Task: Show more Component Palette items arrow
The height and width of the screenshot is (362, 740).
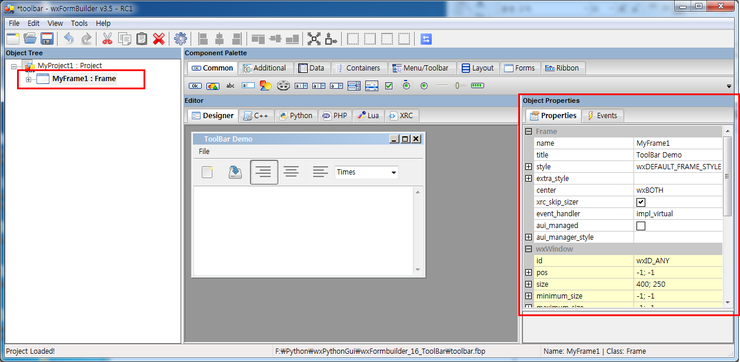Action: click(729, 87)
